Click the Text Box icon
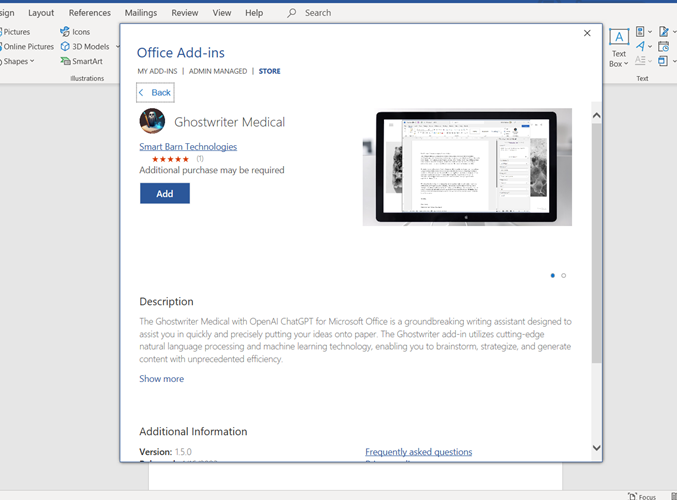 pos(619,38)
